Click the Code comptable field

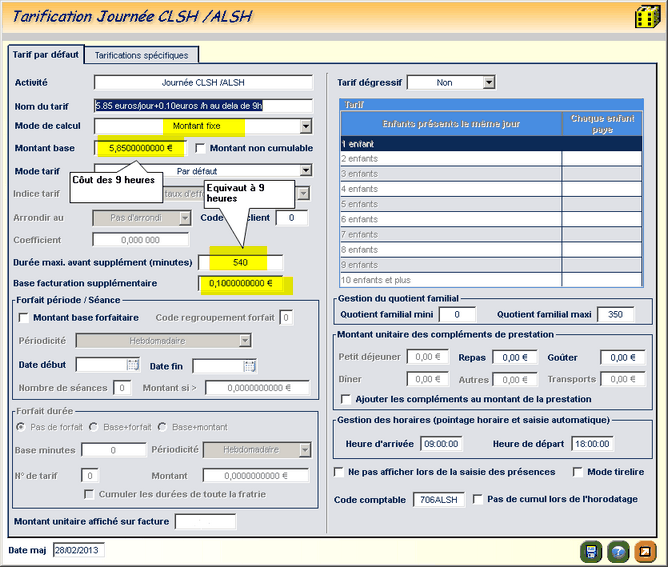pyautogui.click(x=438, y=499)
